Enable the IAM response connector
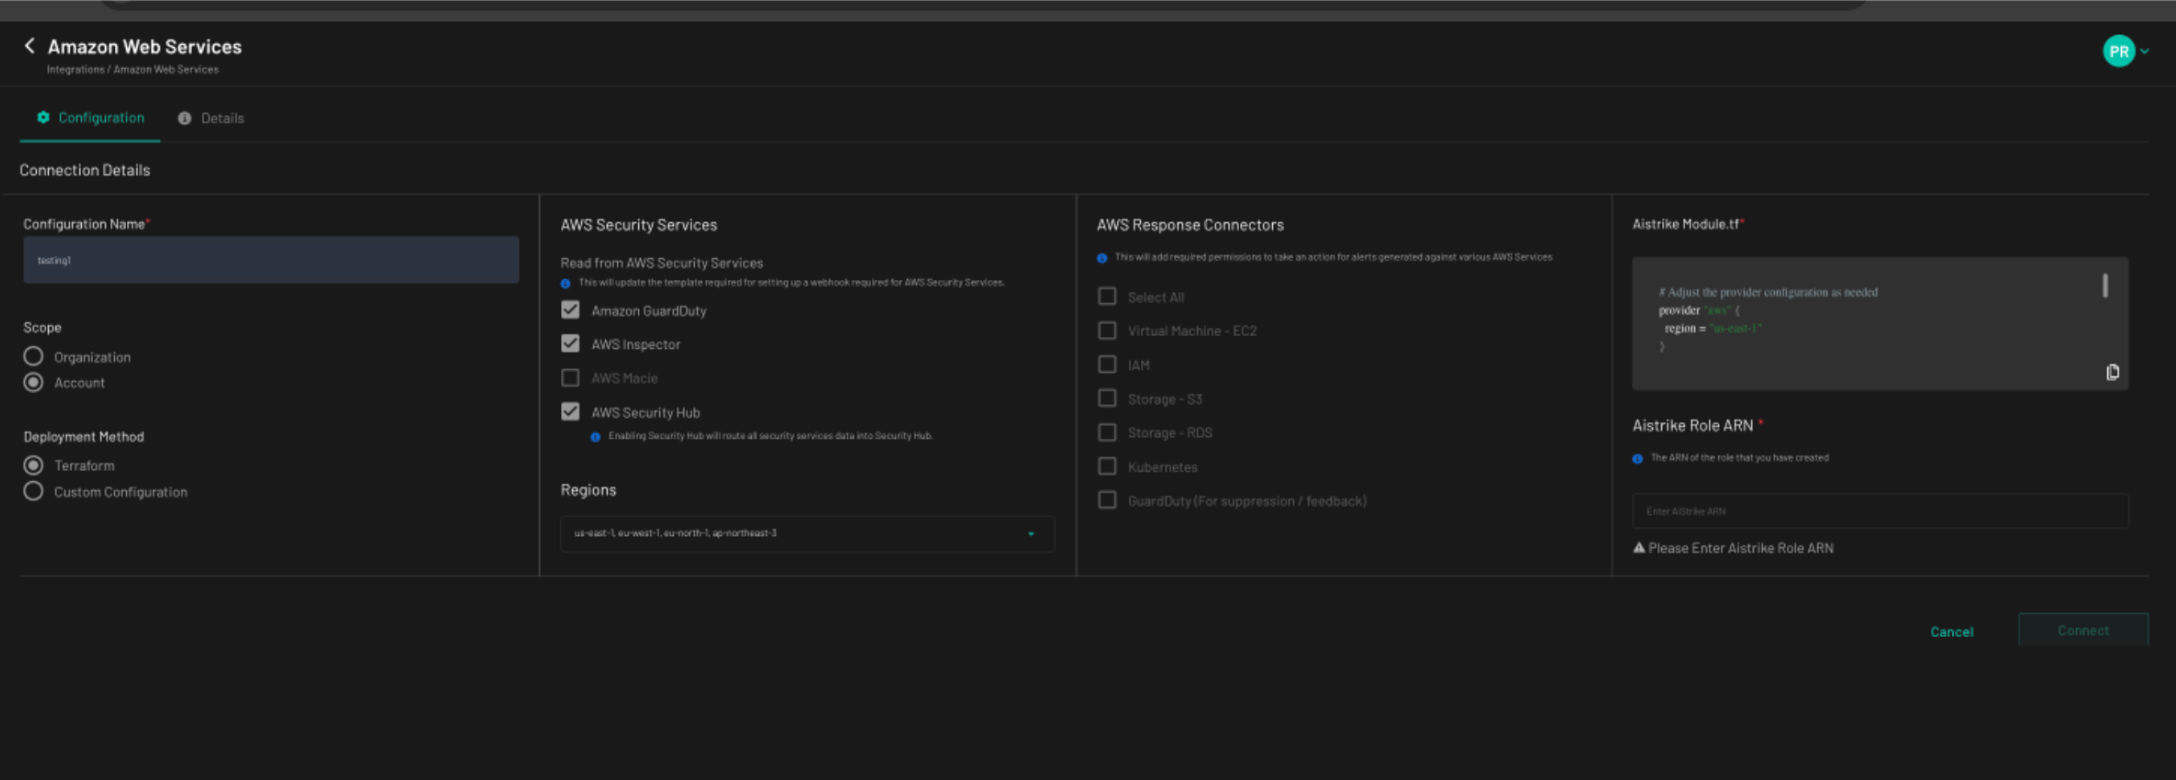 1107,365
